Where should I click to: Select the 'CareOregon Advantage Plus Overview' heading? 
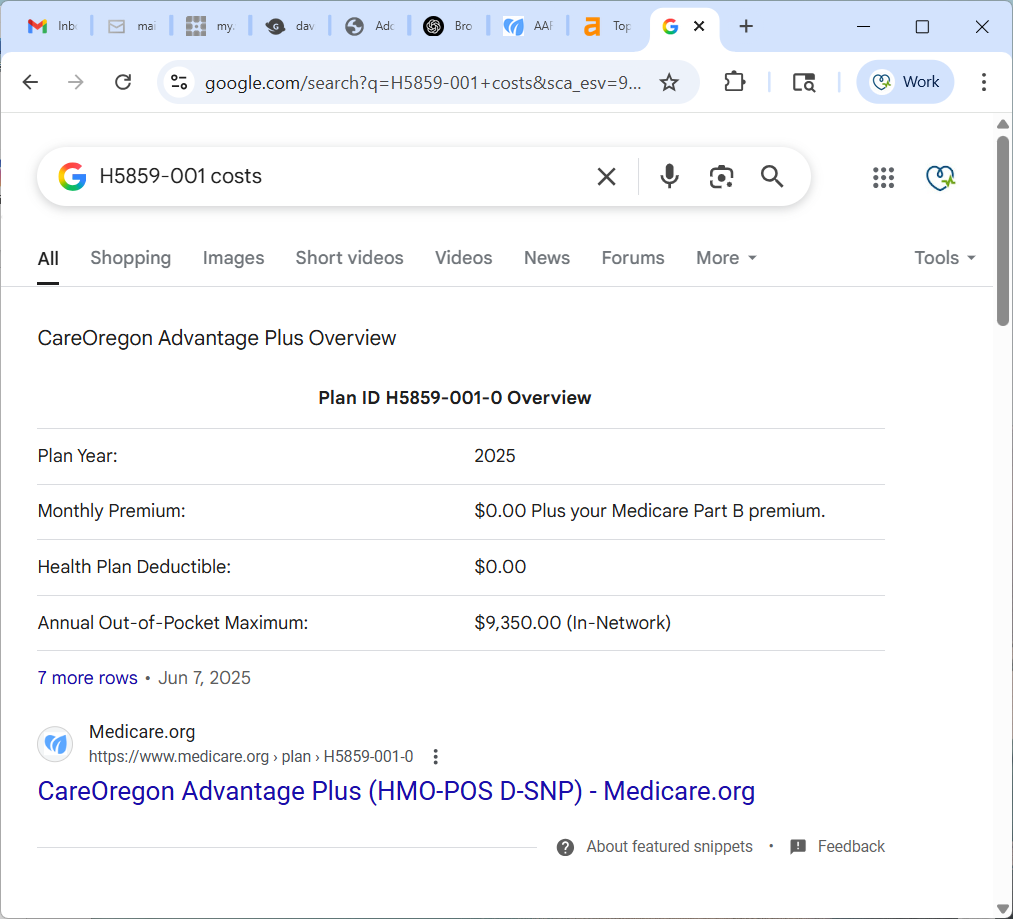click(x=216, y=338)
